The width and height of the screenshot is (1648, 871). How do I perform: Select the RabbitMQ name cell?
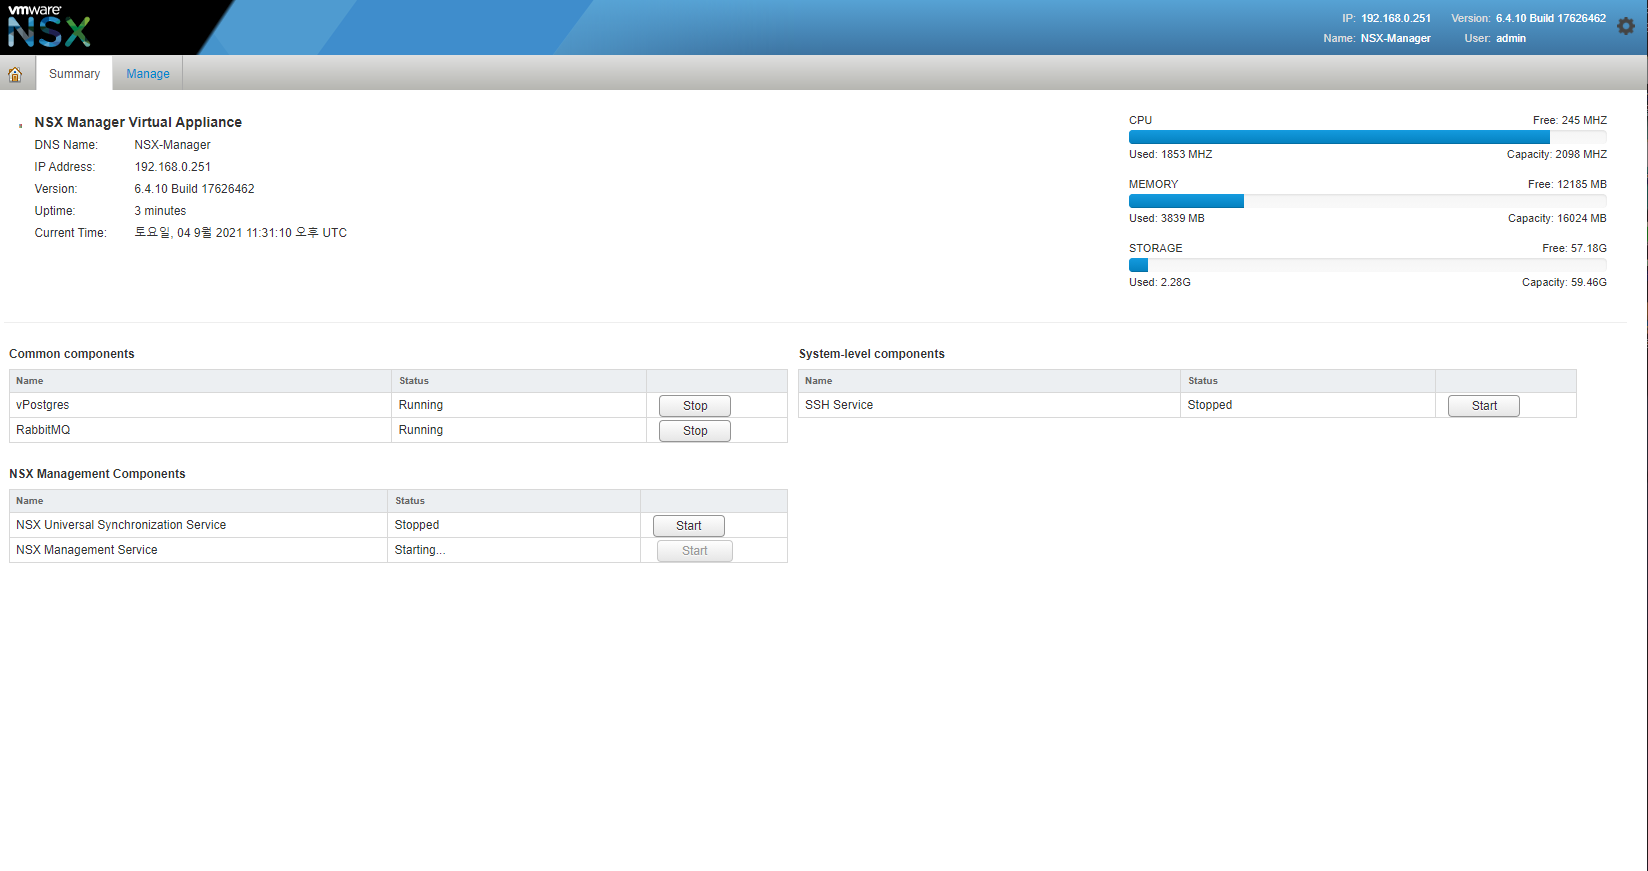point(200,430)
